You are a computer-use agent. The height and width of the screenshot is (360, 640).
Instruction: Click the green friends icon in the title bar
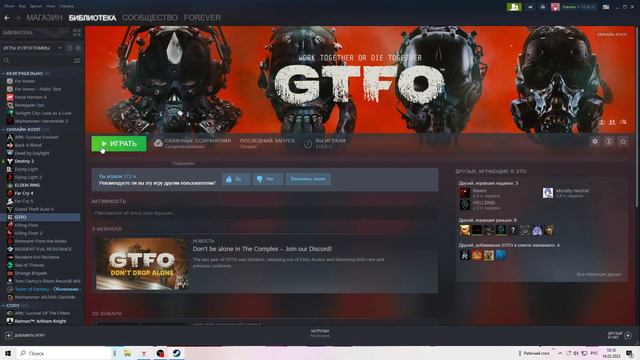click(x=514, y=7)
